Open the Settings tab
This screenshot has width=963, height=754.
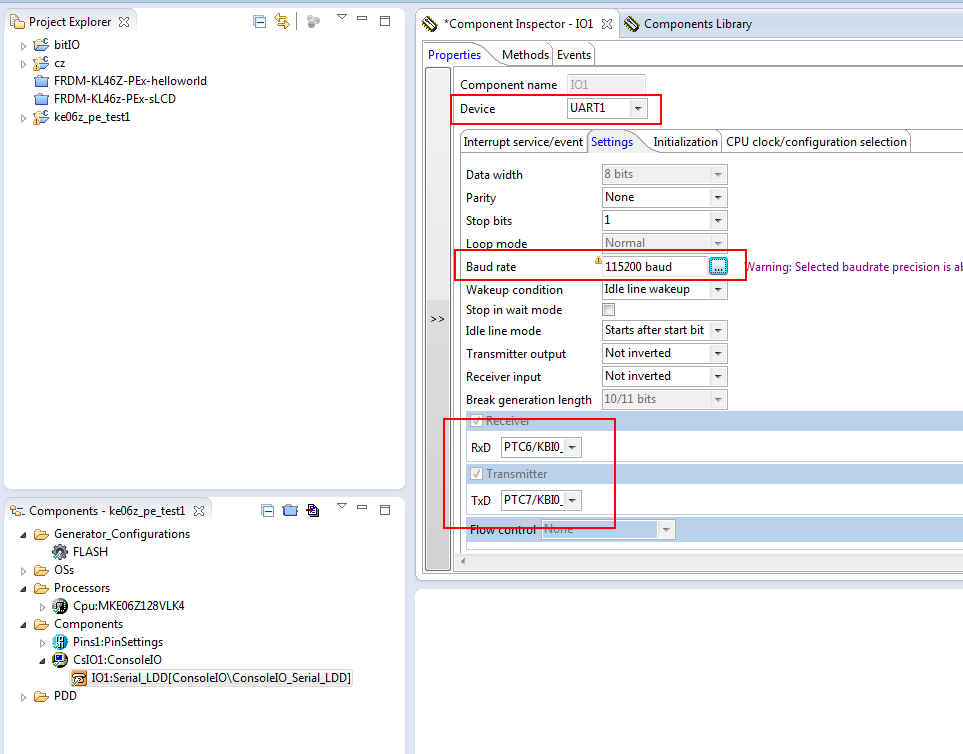(612, 142)
